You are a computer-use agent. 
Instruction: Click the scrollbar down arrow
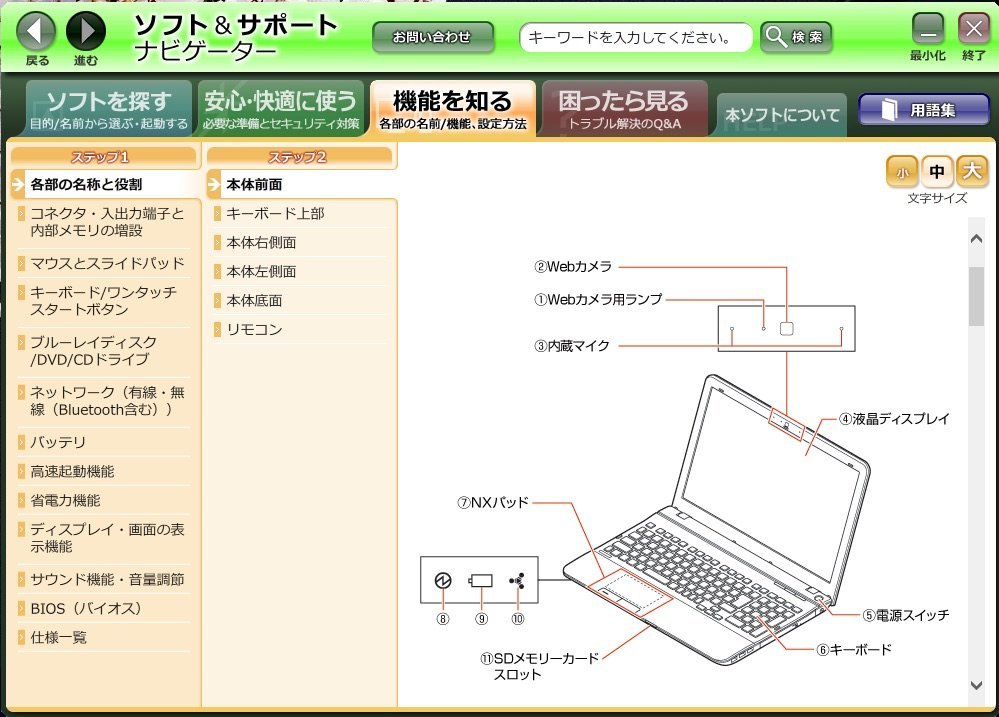976,686
